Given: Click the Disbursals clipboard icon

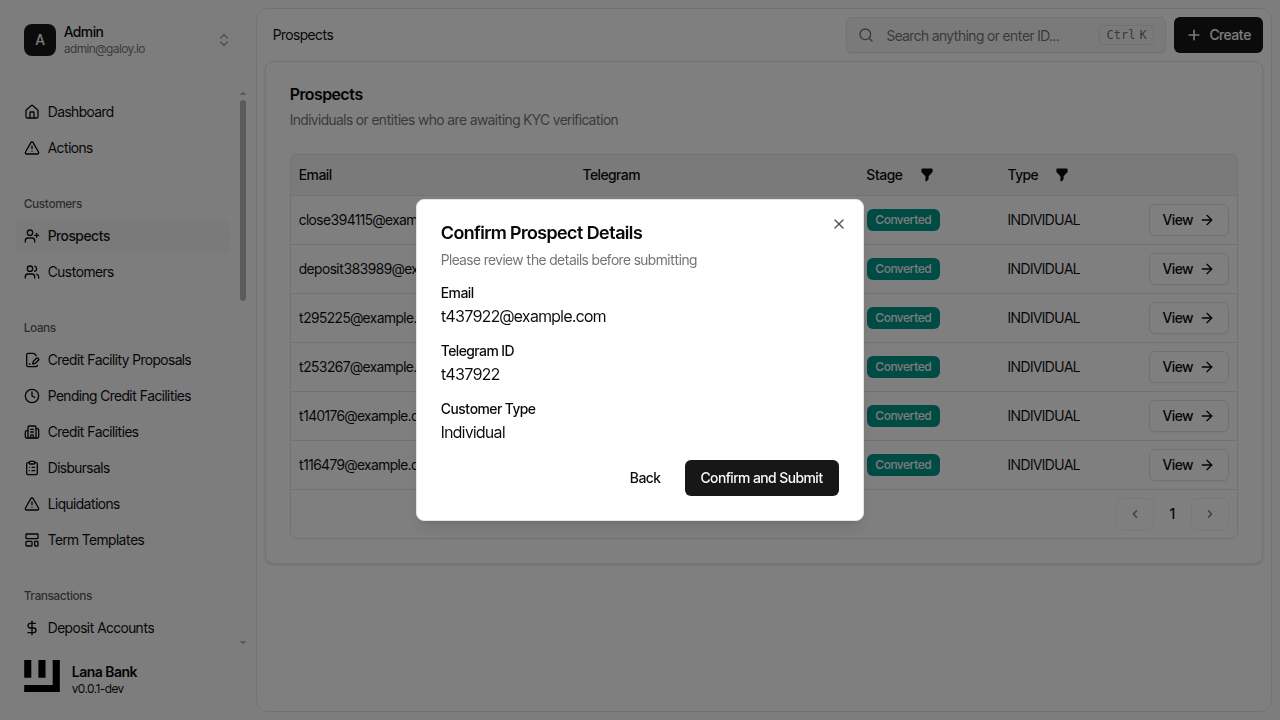Looking at the screenshot, I should 32,468.
